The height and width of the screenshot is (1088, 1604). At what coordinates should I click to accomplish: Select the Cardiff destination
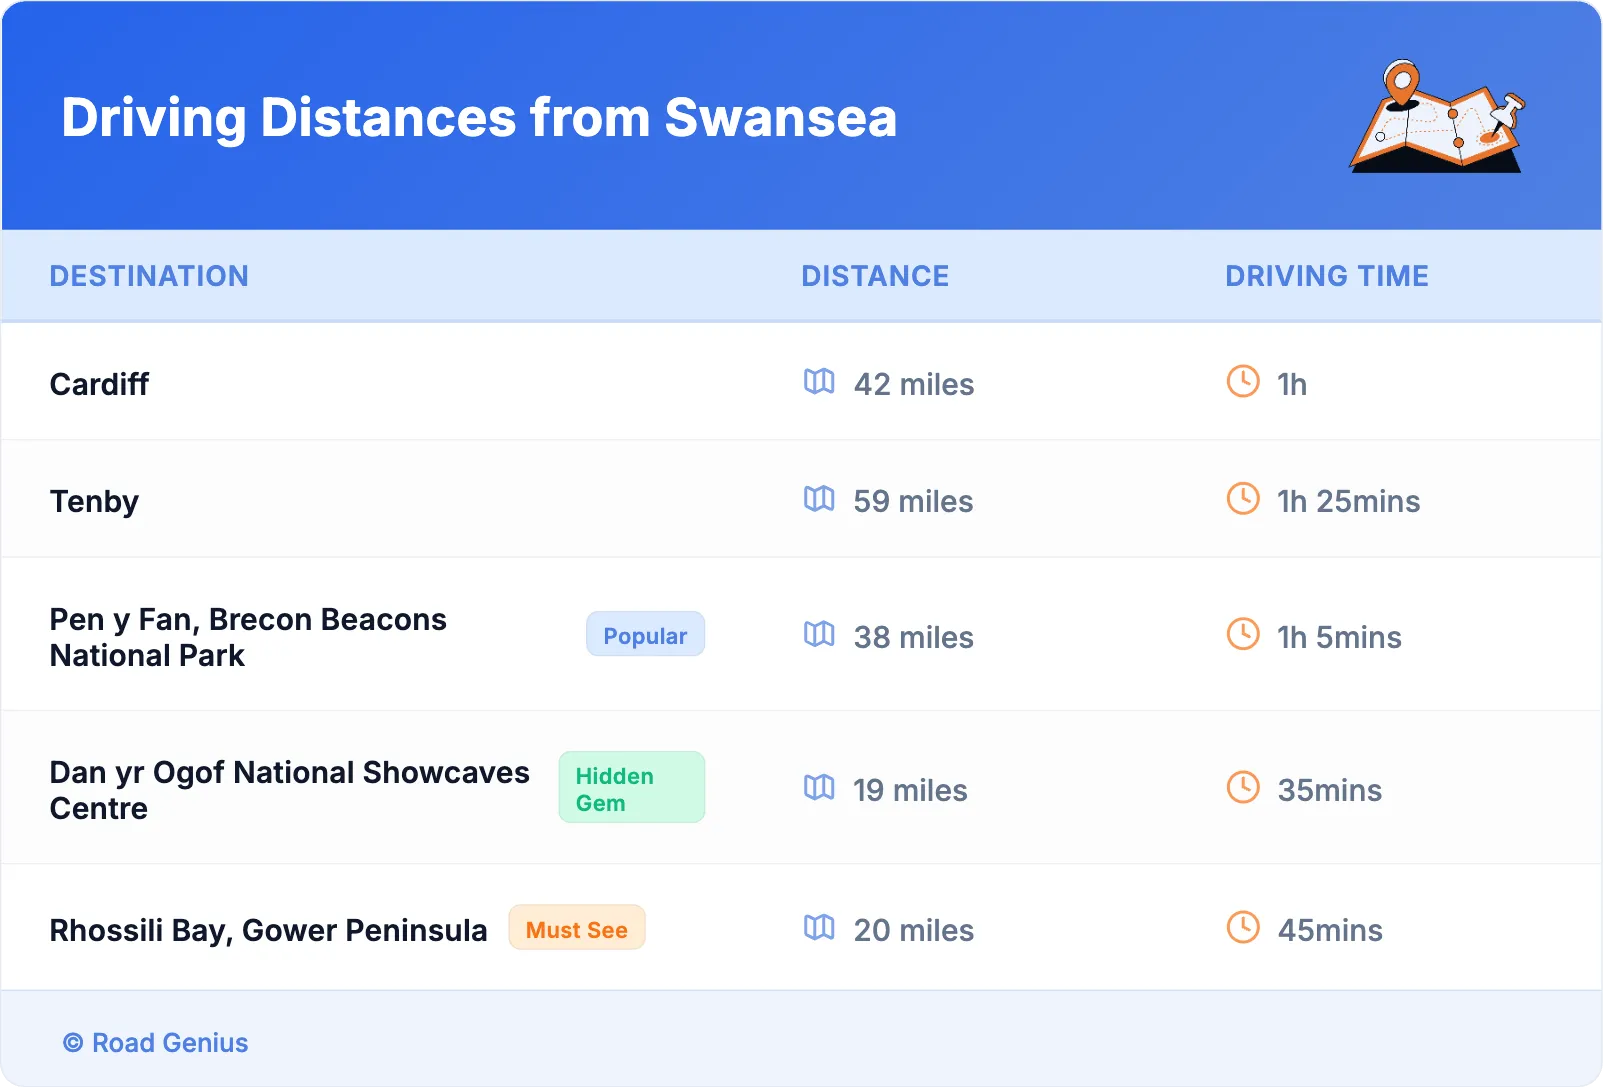99,384
